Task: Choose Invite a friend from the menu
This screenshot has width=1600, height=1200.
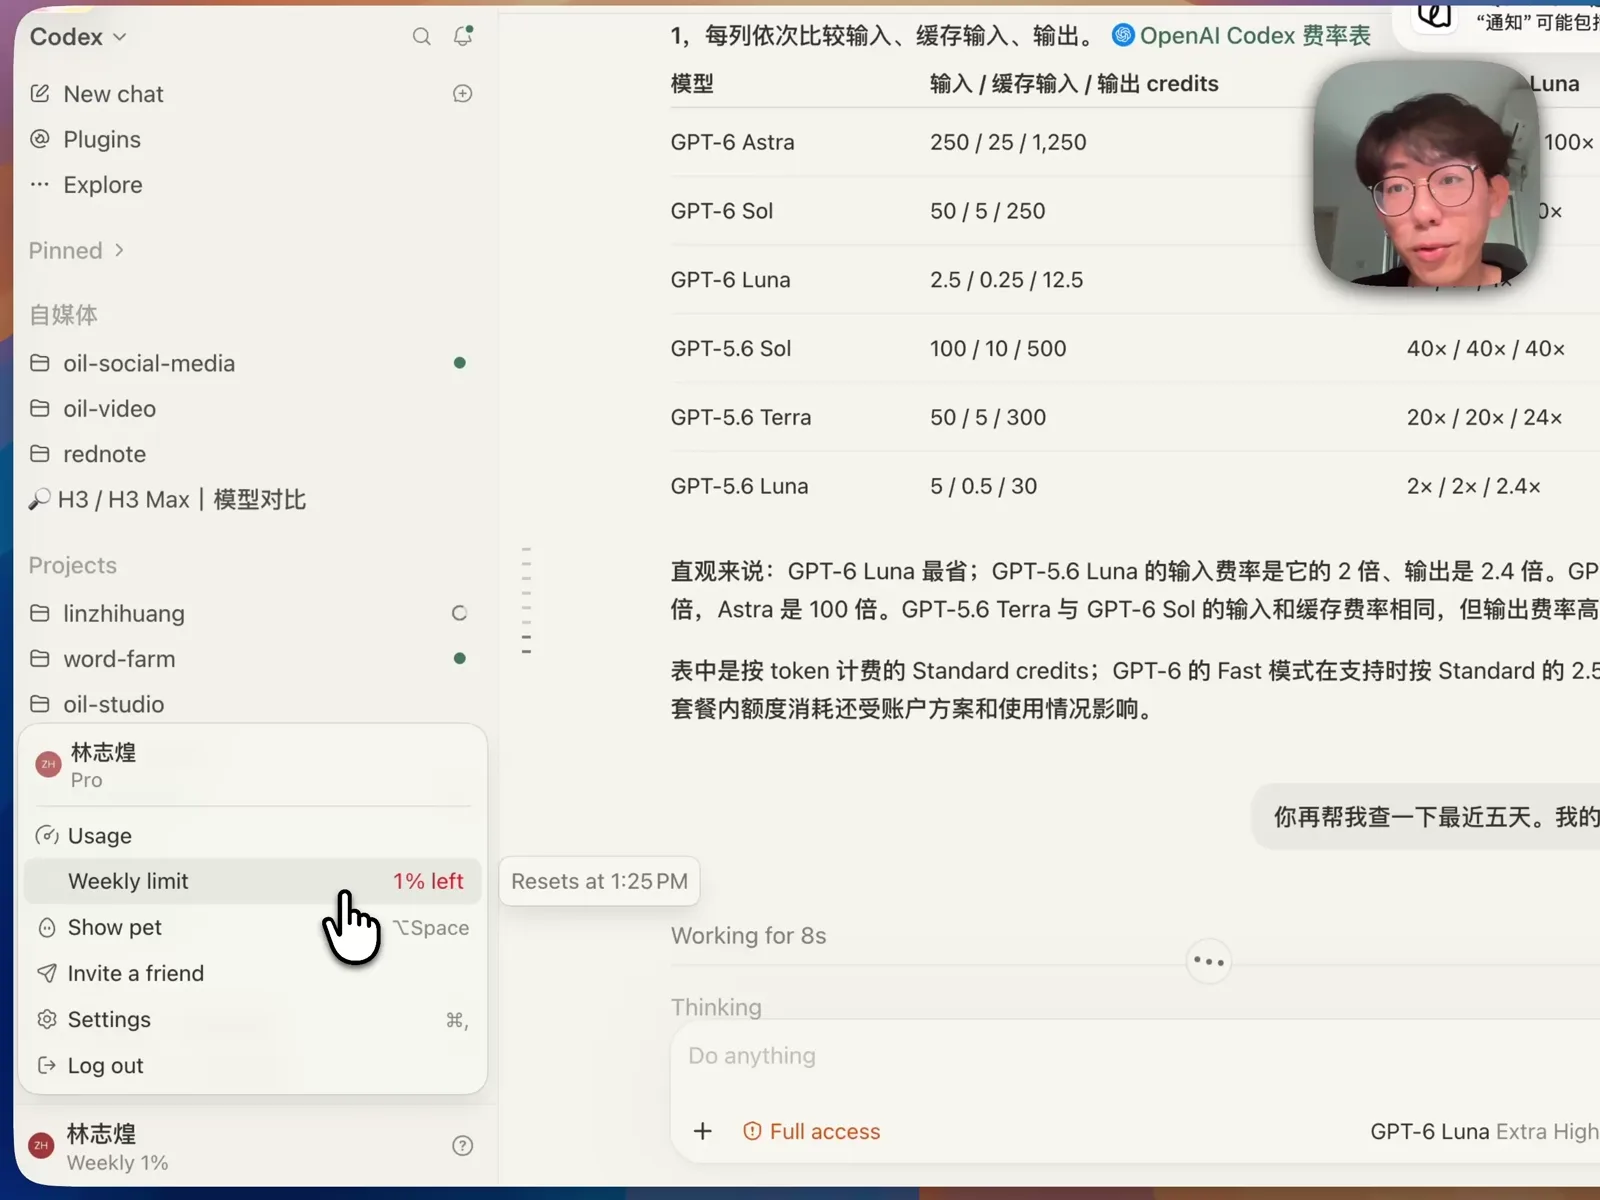Action: (x=252, y=973)
